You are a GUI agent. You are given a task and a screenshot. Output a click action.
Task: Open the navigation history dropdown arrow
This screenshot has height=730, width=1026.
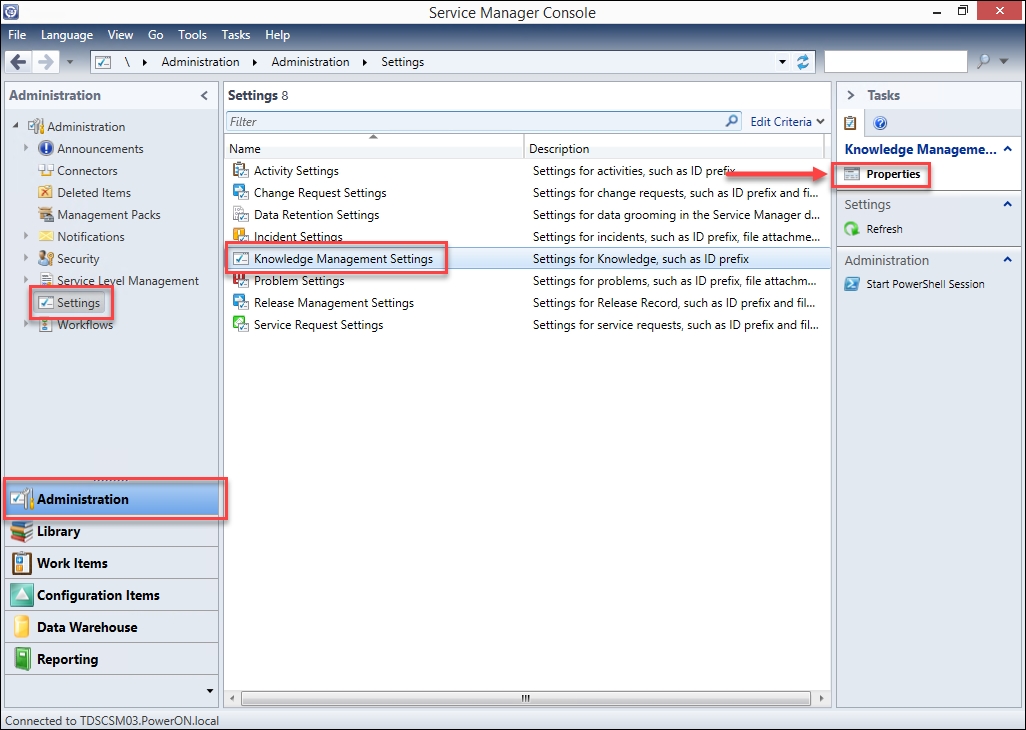click(x=70, y=63)
